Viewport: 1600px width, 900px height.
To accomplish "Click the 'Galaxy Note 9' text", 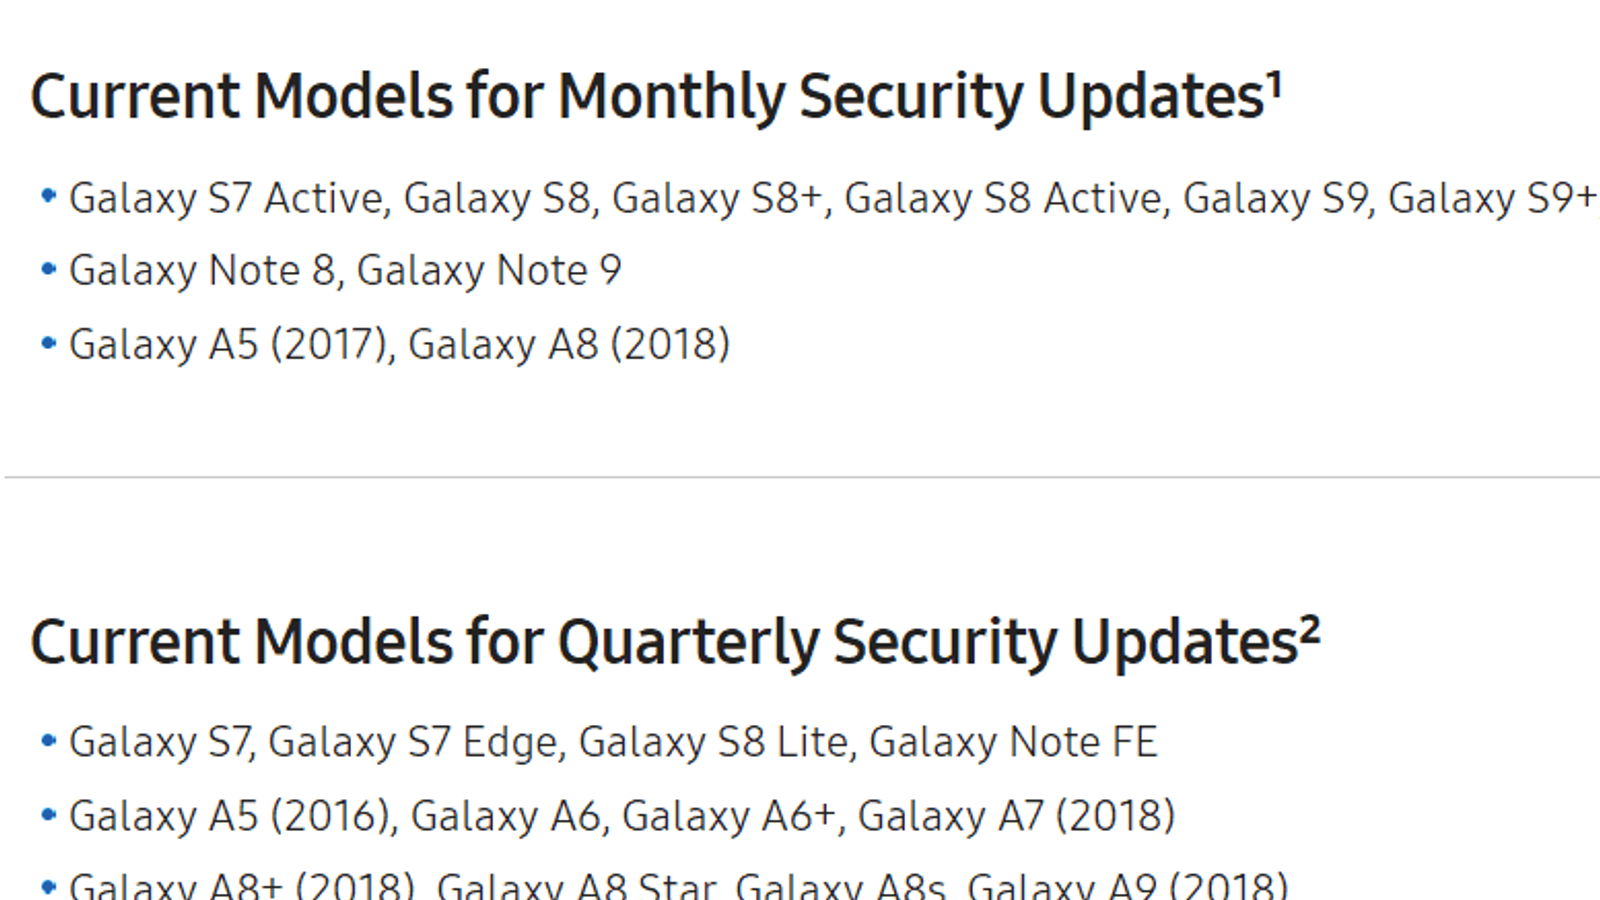I will pos(489,271).
